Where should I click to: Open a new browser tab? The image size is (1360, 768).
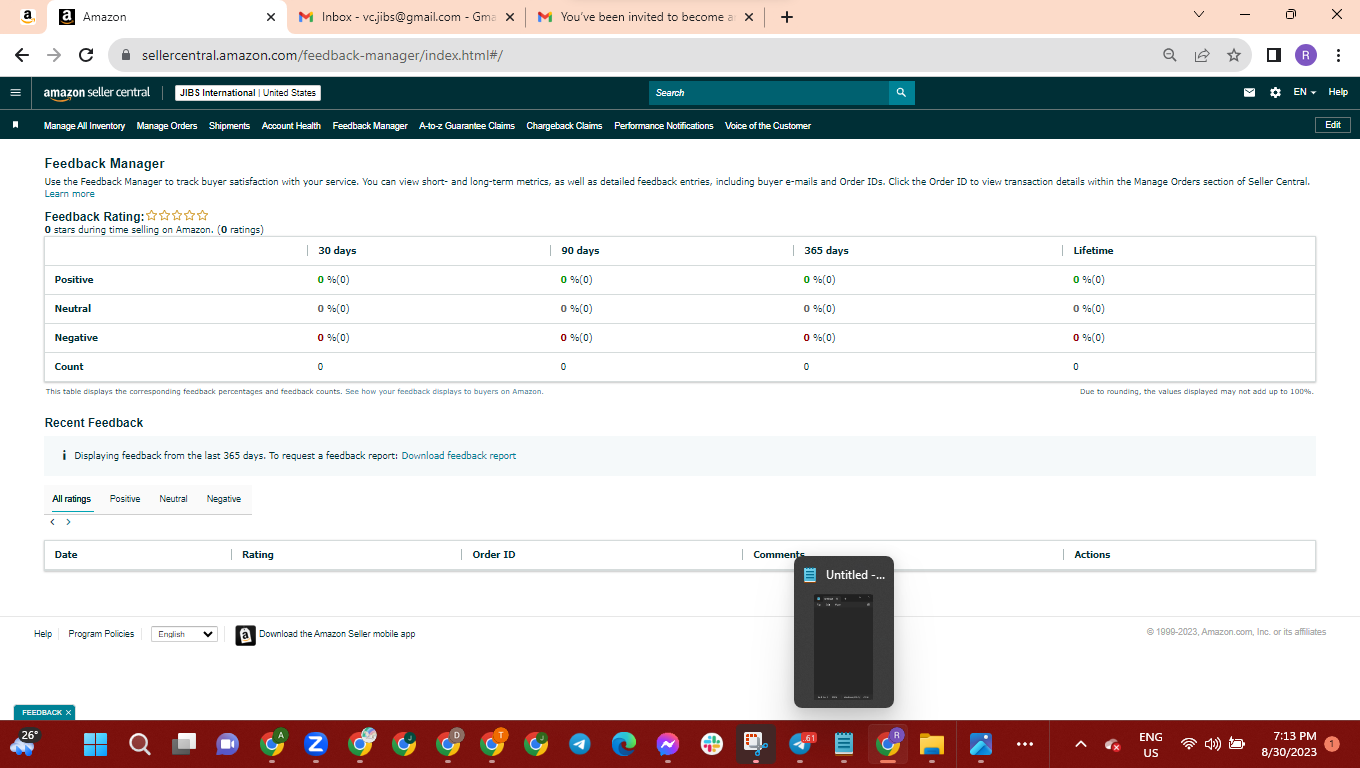(x=787, y=17)
